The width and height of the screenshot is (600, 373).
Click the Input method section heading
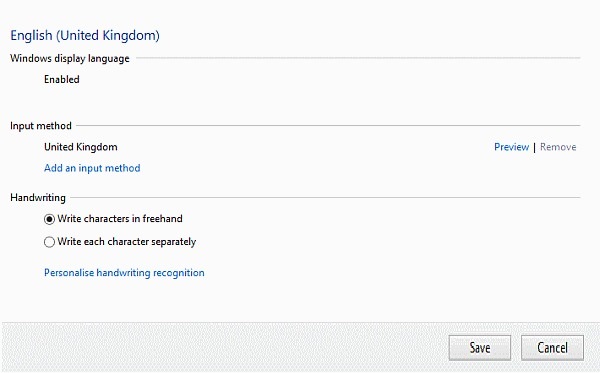tap(41, 126)
